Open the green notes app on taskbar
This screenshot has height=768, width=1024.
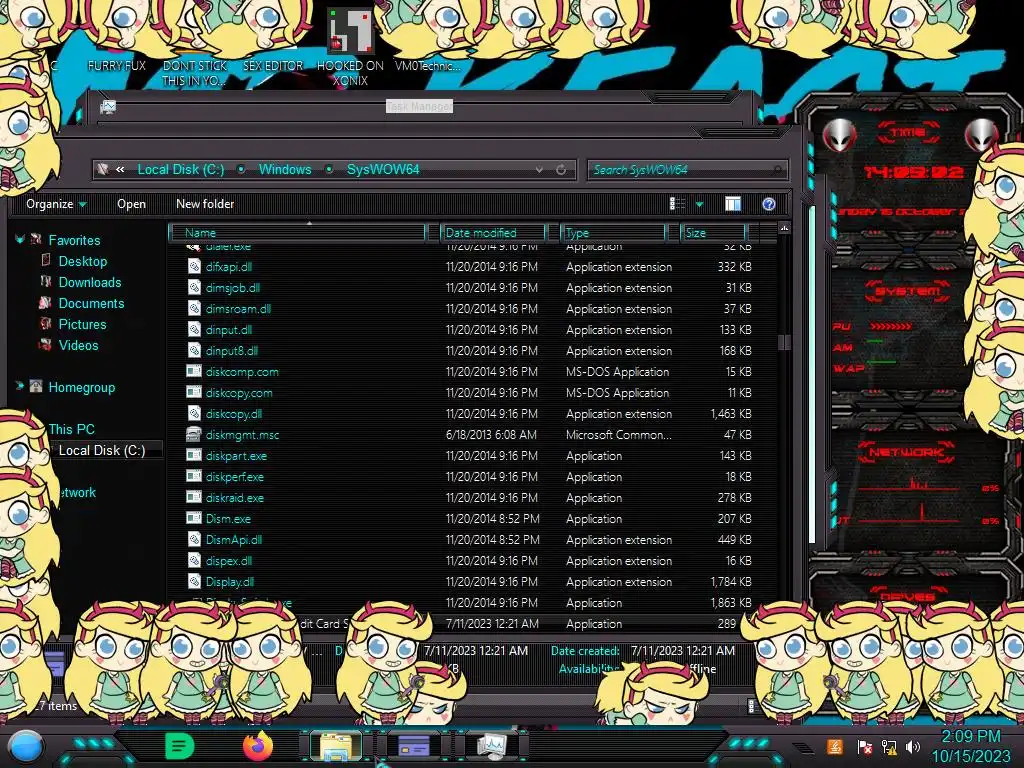coord(179,746)
